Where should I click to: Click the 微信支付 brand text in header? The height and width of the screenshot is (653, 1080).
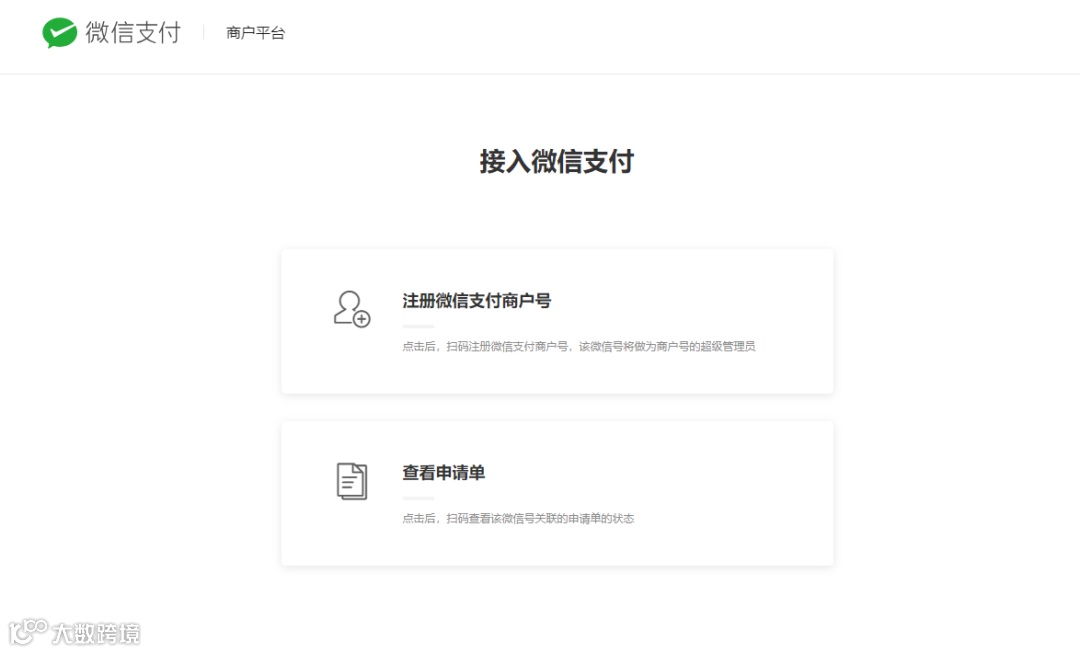133,32
